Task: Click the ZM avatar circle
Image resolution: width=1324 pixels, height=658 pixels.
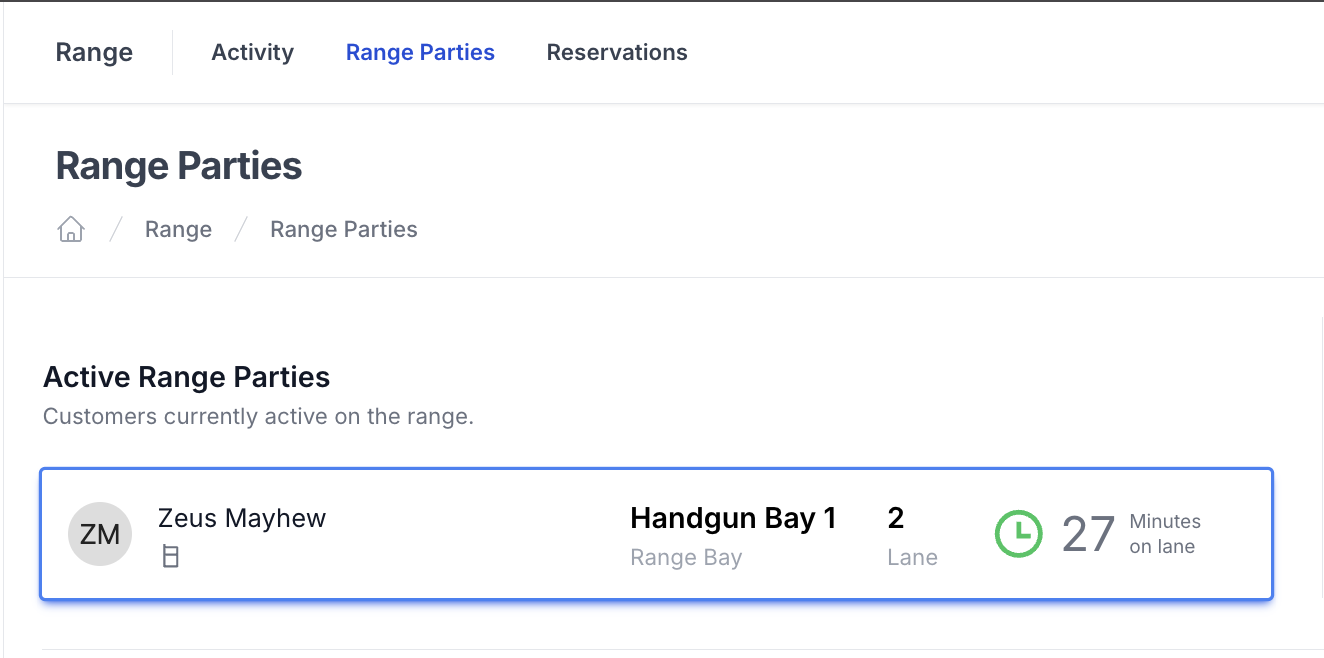Action: point(100,534)
